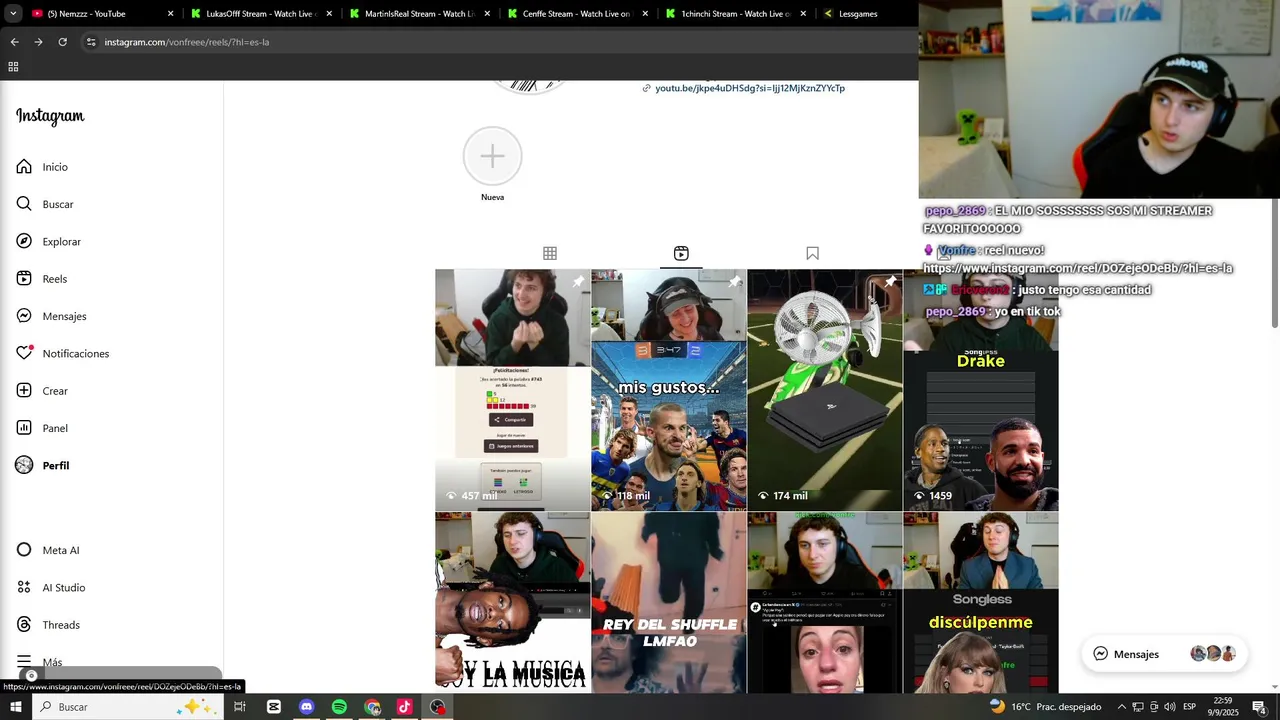Open the 'LA MUSICA' reel thumbnail
This screenshot has height=720, width=1280.
click(512, 603)
